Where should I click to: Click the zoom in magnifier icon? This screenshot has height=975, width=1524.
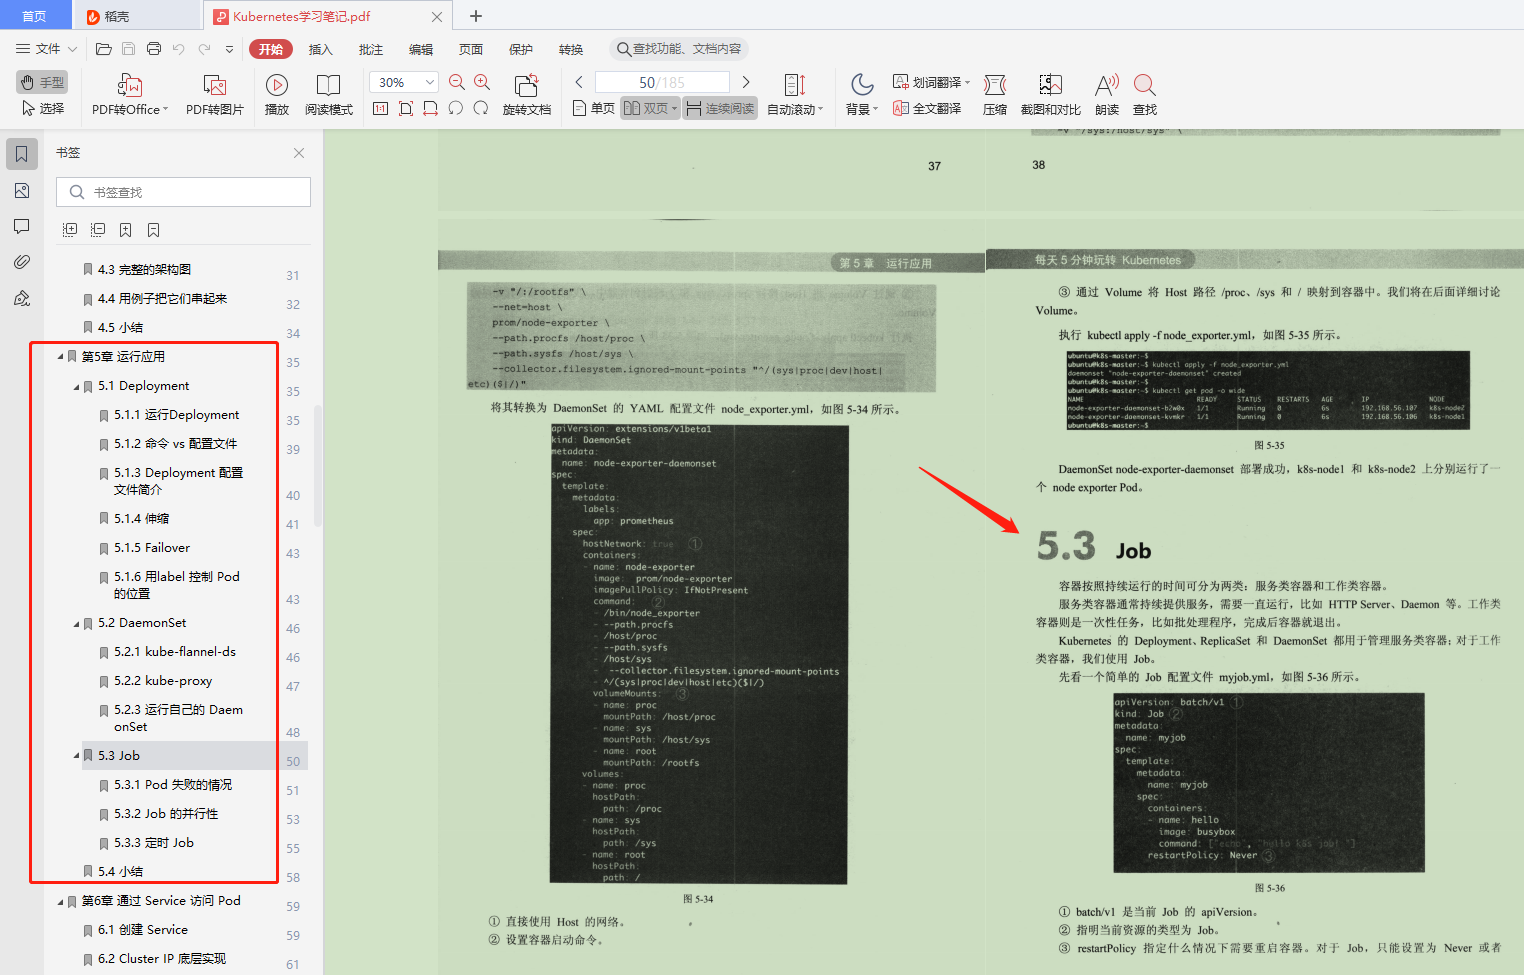(482, 82)
